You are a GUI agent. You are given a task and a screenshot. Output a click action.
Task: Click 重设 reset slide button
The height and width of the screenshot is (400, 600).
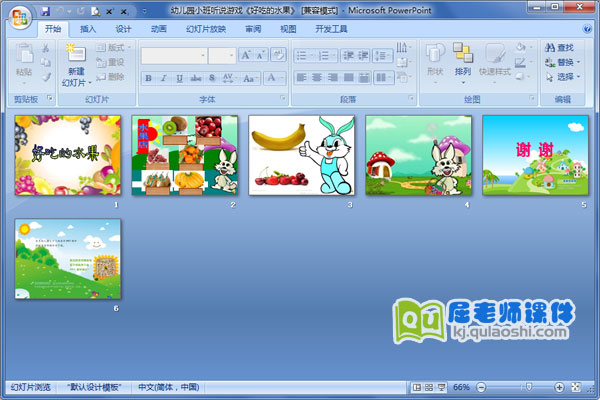111,62
